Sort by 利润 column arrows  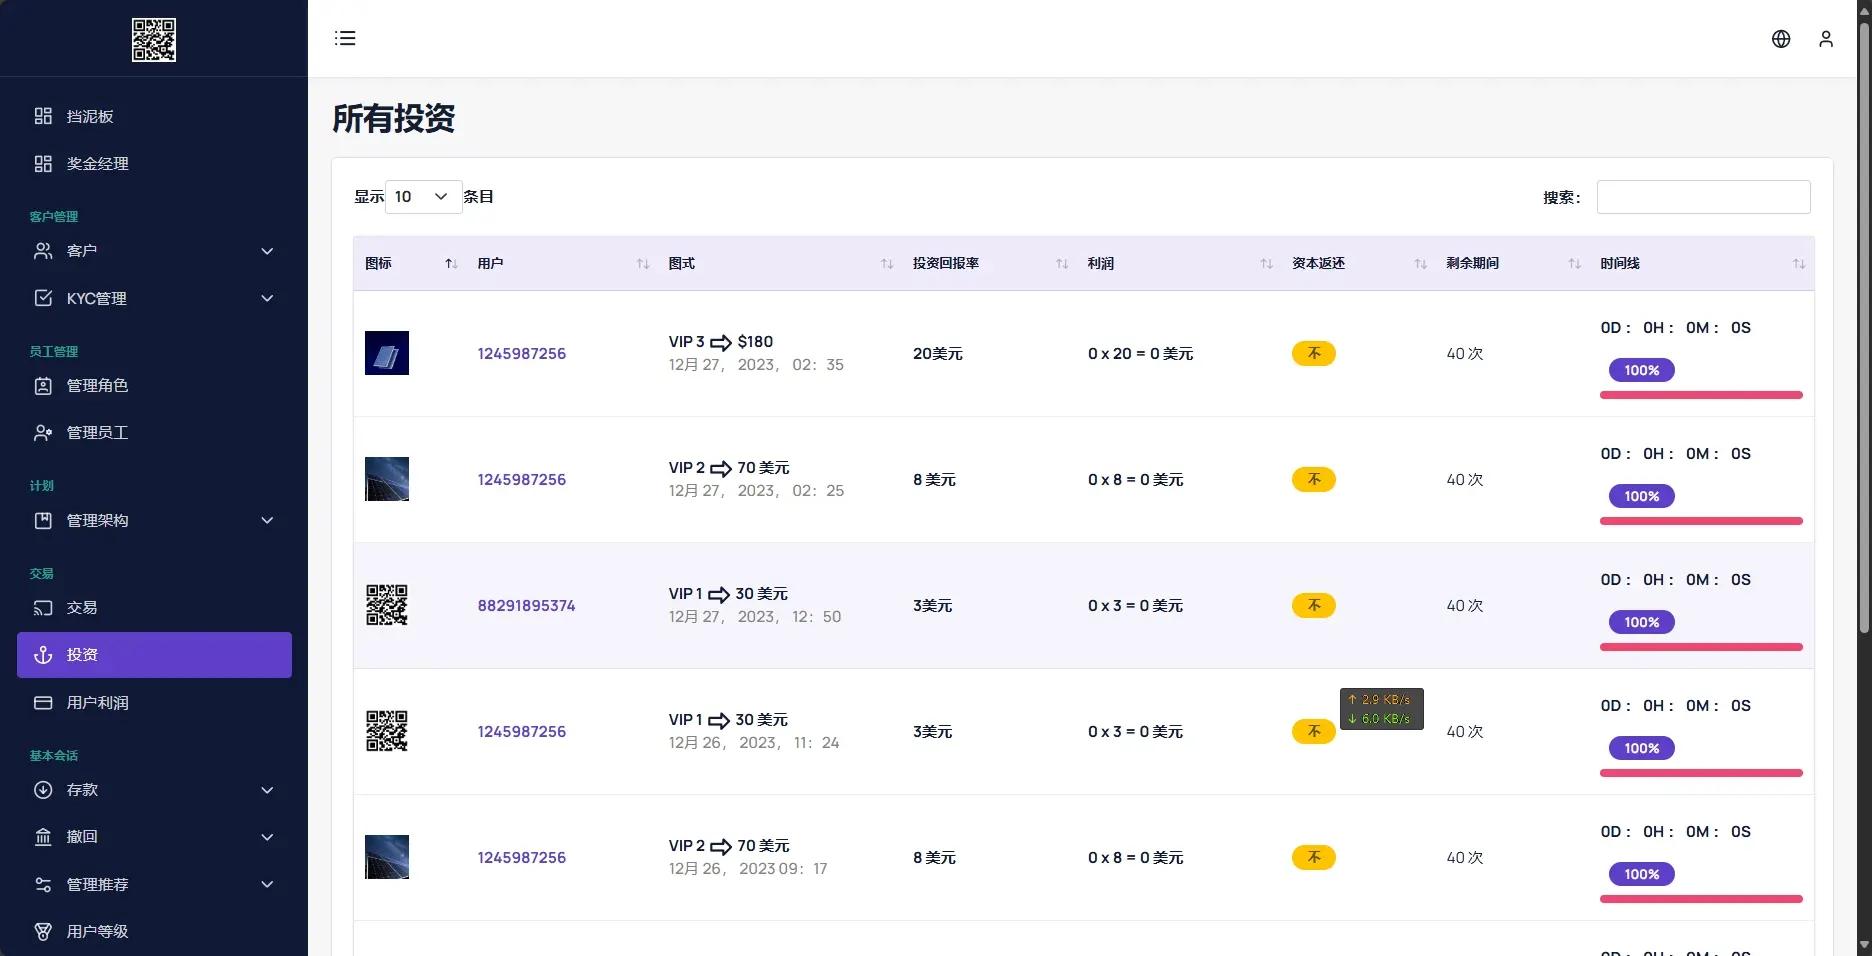1266,264
